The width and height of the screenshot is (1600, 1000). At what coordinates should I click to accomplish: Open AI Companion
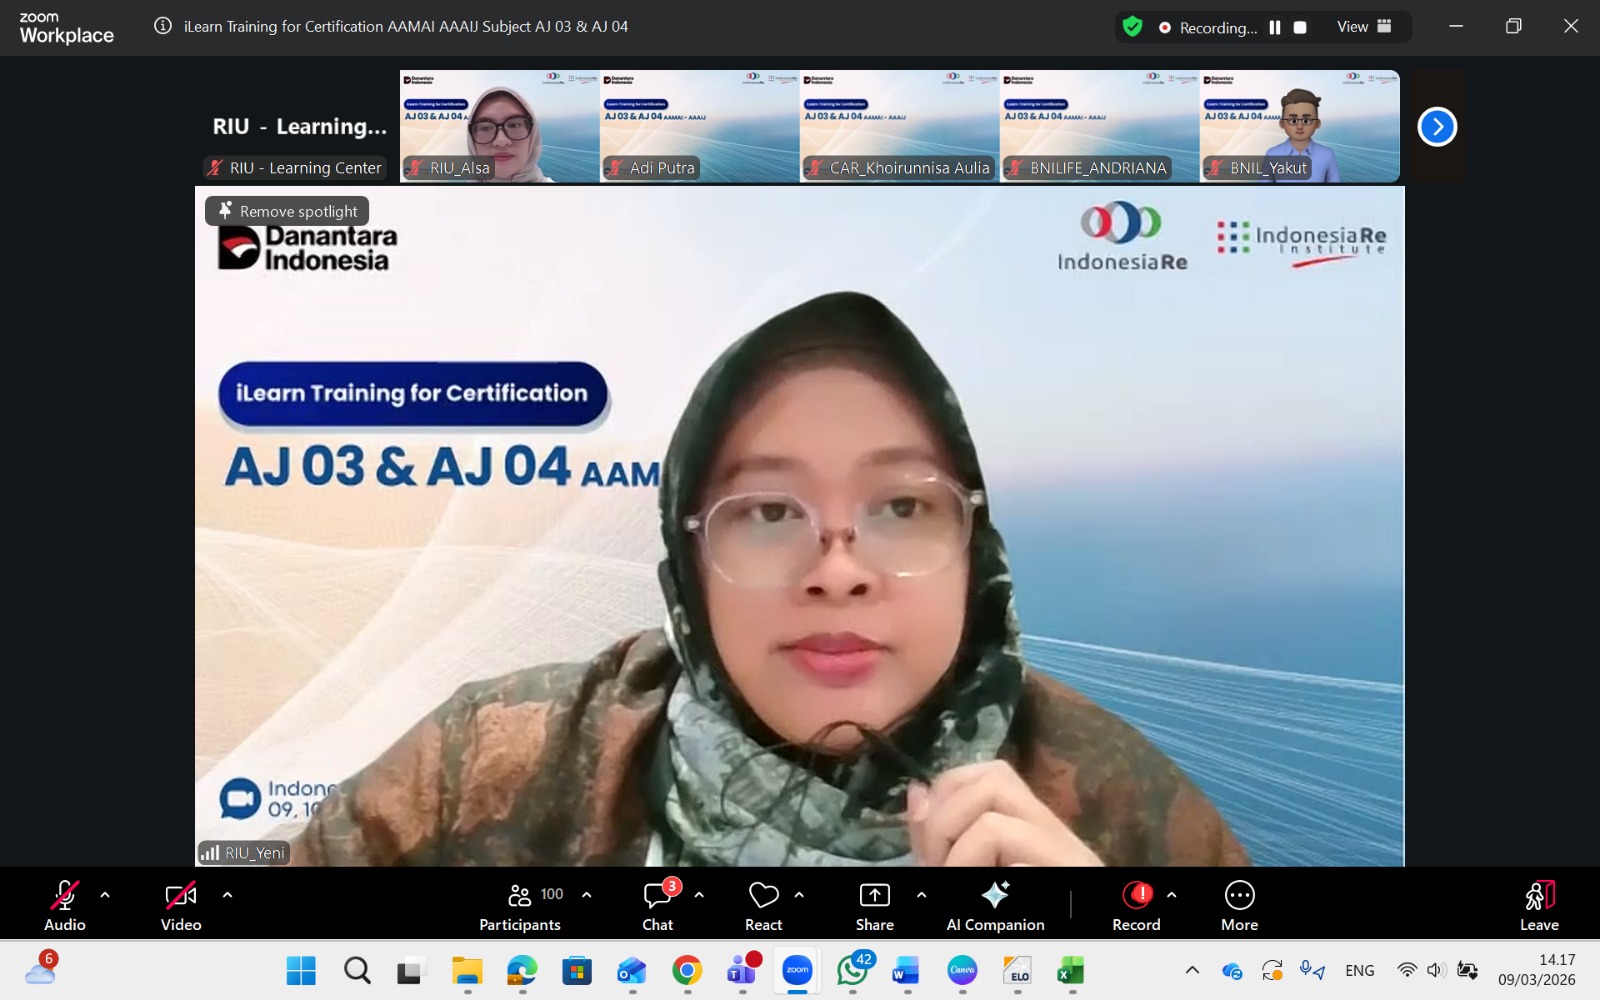pyautogui.click(x=995, y=906)
